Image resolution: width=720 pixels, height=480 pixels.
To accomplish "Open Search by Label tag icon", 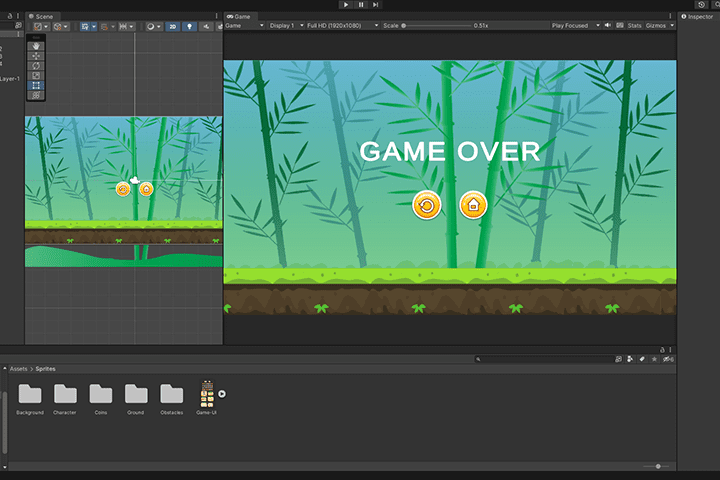I will click(x=642, y=359).
